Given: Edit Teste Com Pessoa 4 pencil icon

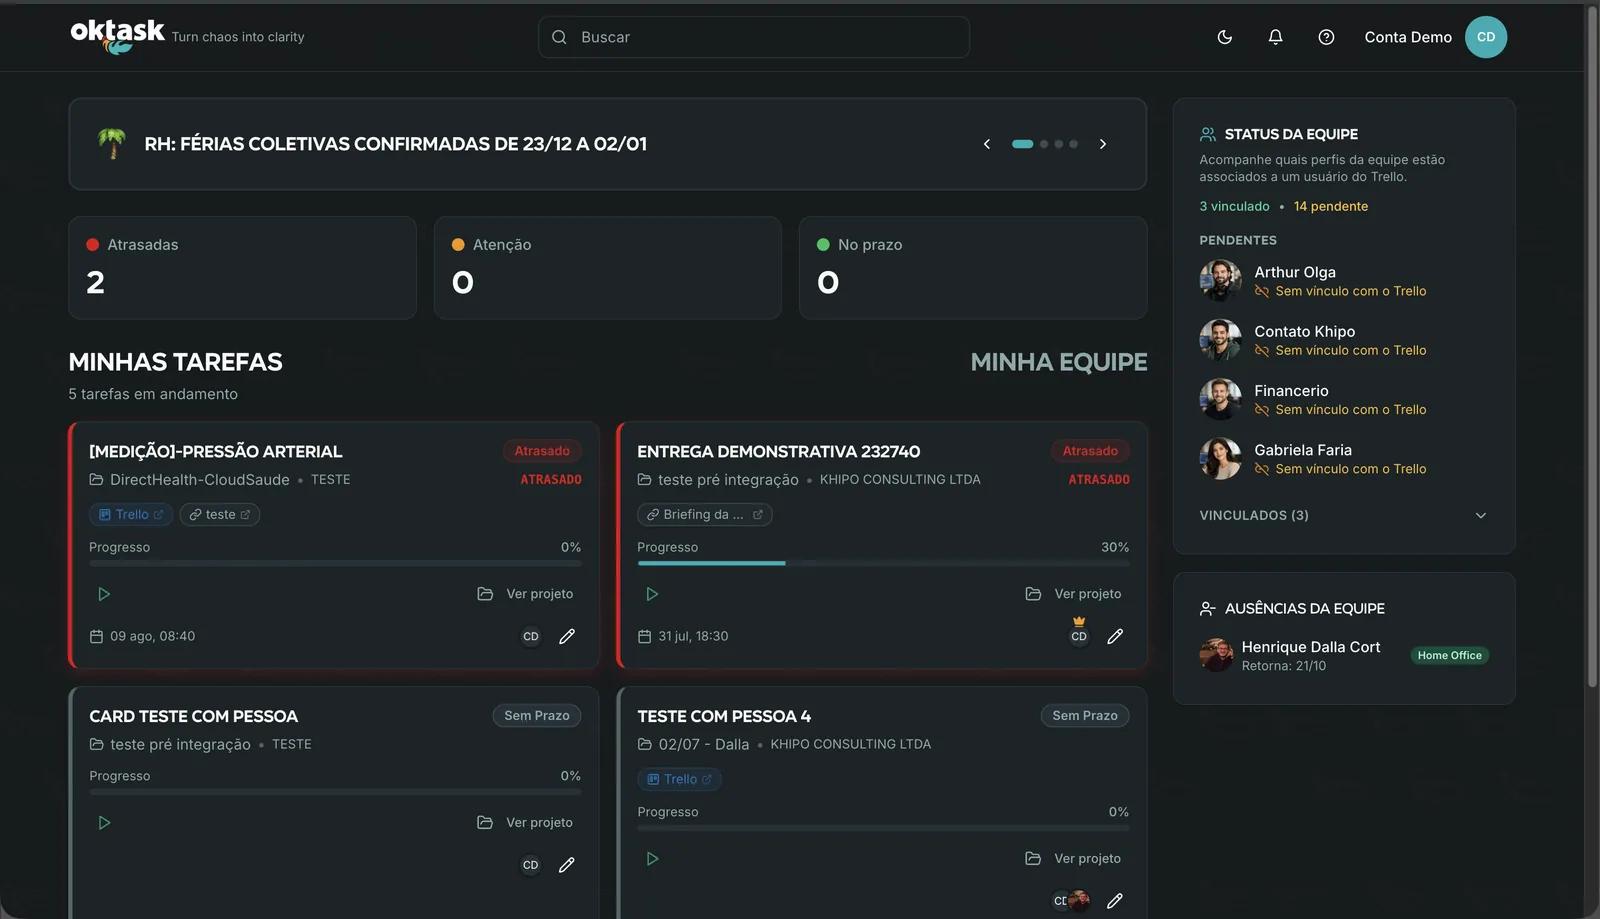Looking at the screenshot, I should click(x=1115, y=901).
